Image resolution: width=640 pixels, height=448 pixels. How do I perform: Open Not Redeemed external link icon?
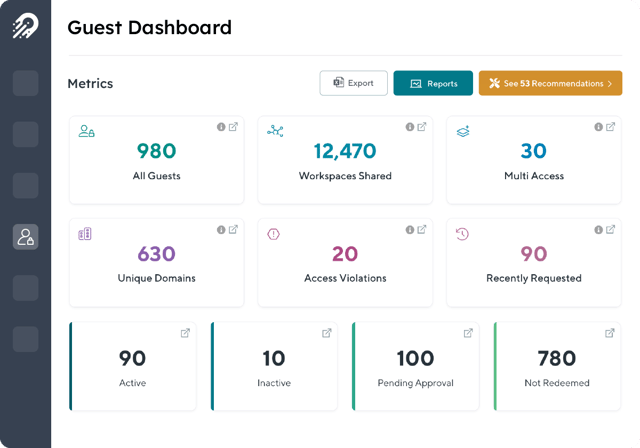tap(609, 333)
